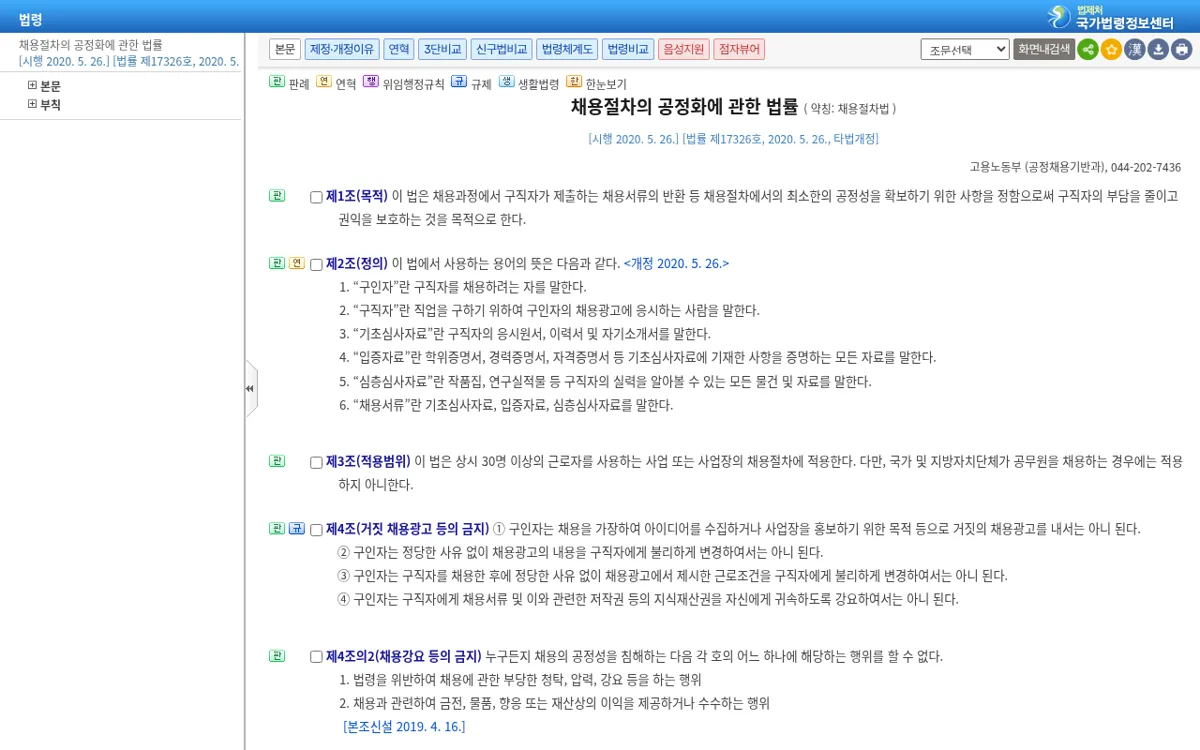This screenshot has height=750, width=1200.
Task: Open 규제 icon beside 제4조(거짓 채용광고 등의 금지)
Action: pyautogui.click(x=297, y=528)
